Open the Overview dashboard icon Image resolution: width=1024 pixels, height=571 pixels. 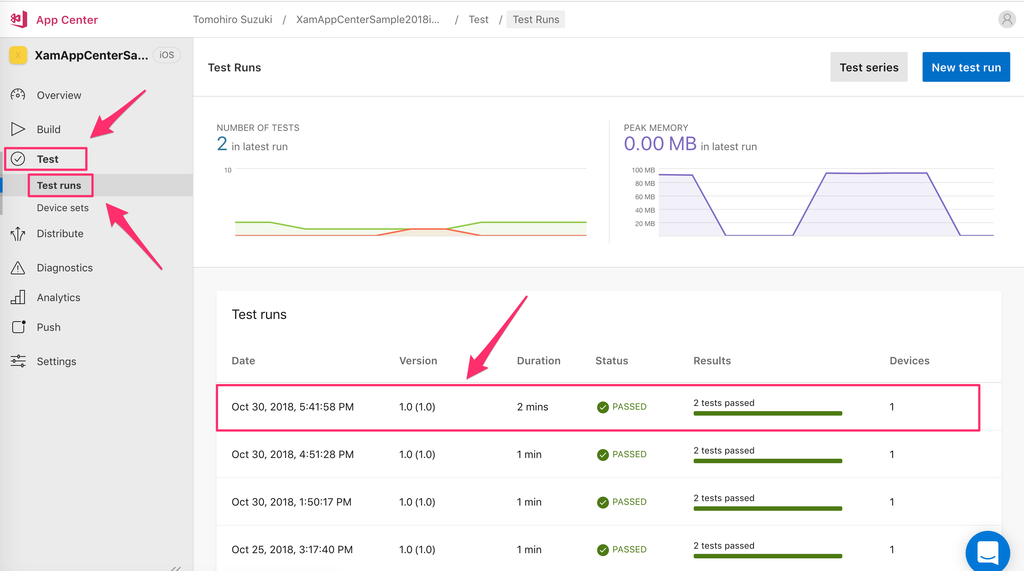[18, 95]
